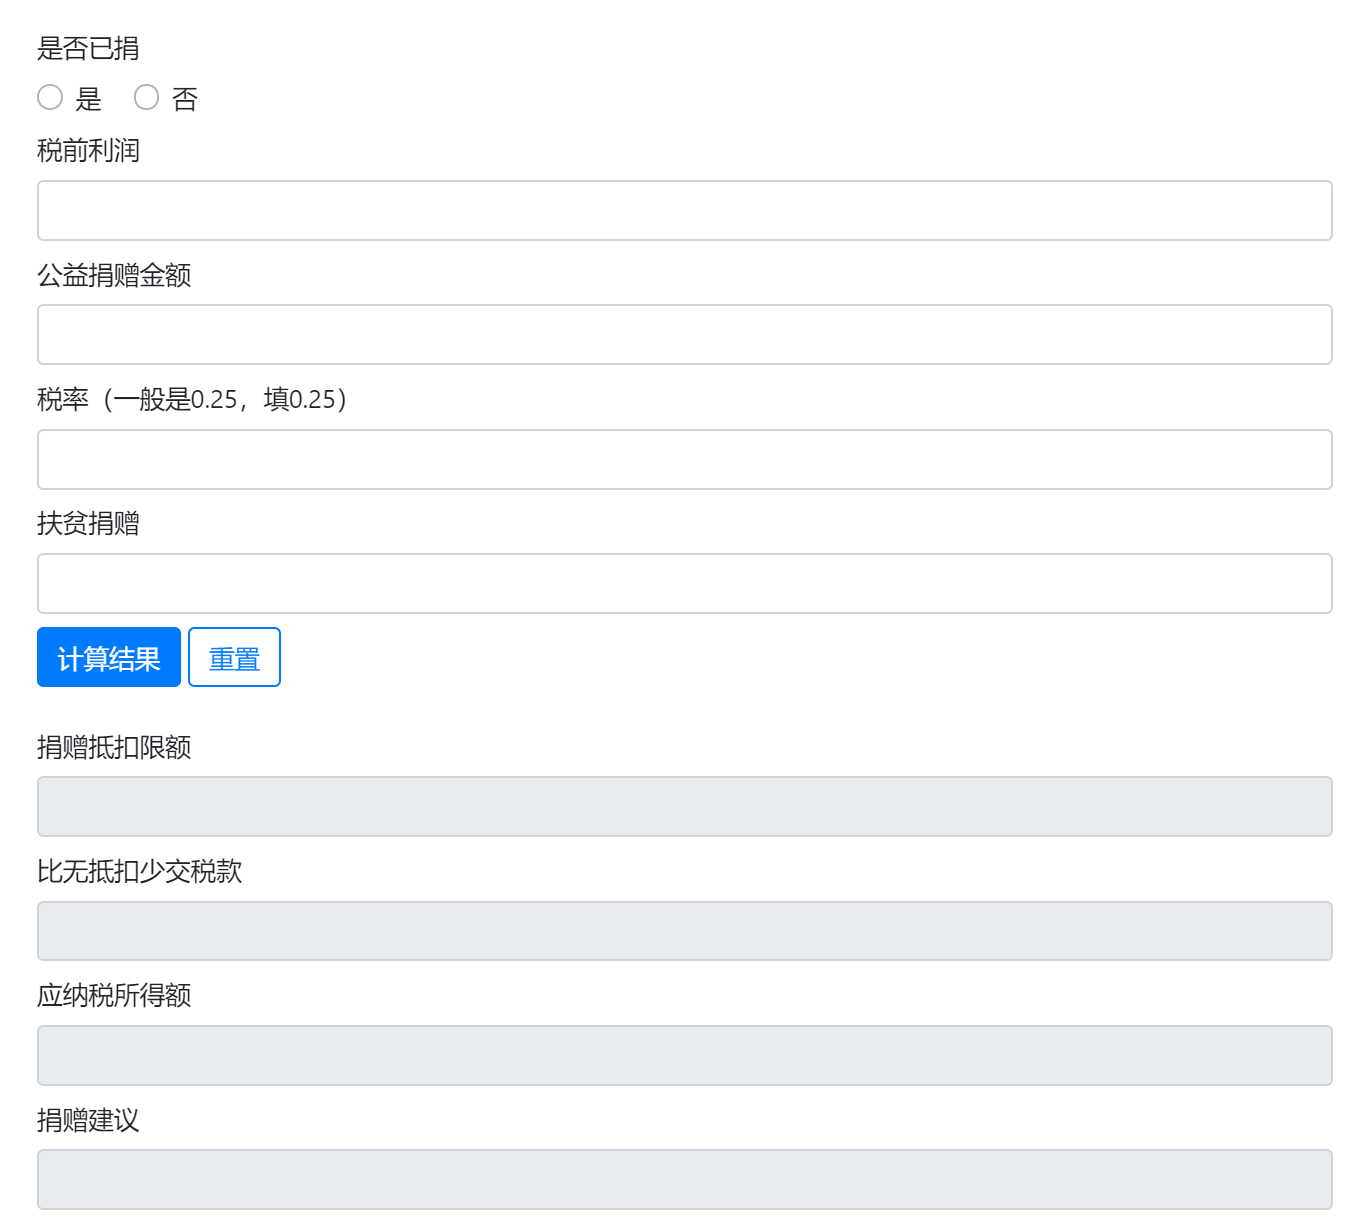The image size is (1355, 1229).
Task: Click the 税前利润 input field
Action: pos(684,211)
